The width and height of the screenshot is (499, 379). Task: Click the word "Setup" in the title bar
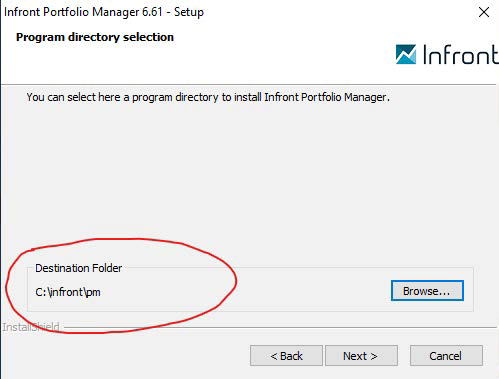189,12
